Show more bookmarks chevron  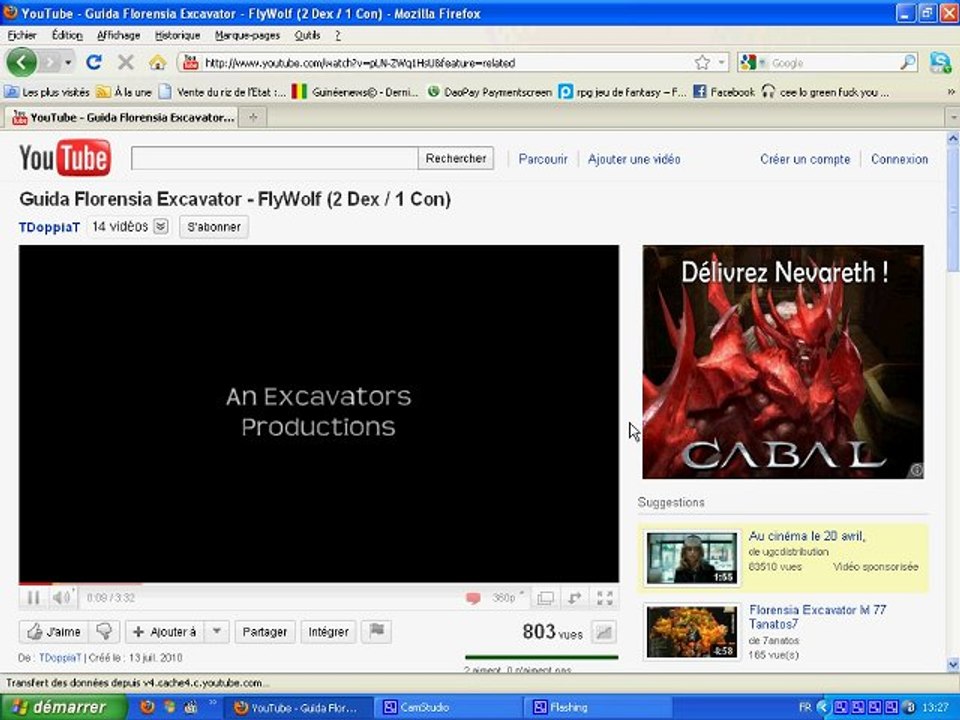[951, 92]
